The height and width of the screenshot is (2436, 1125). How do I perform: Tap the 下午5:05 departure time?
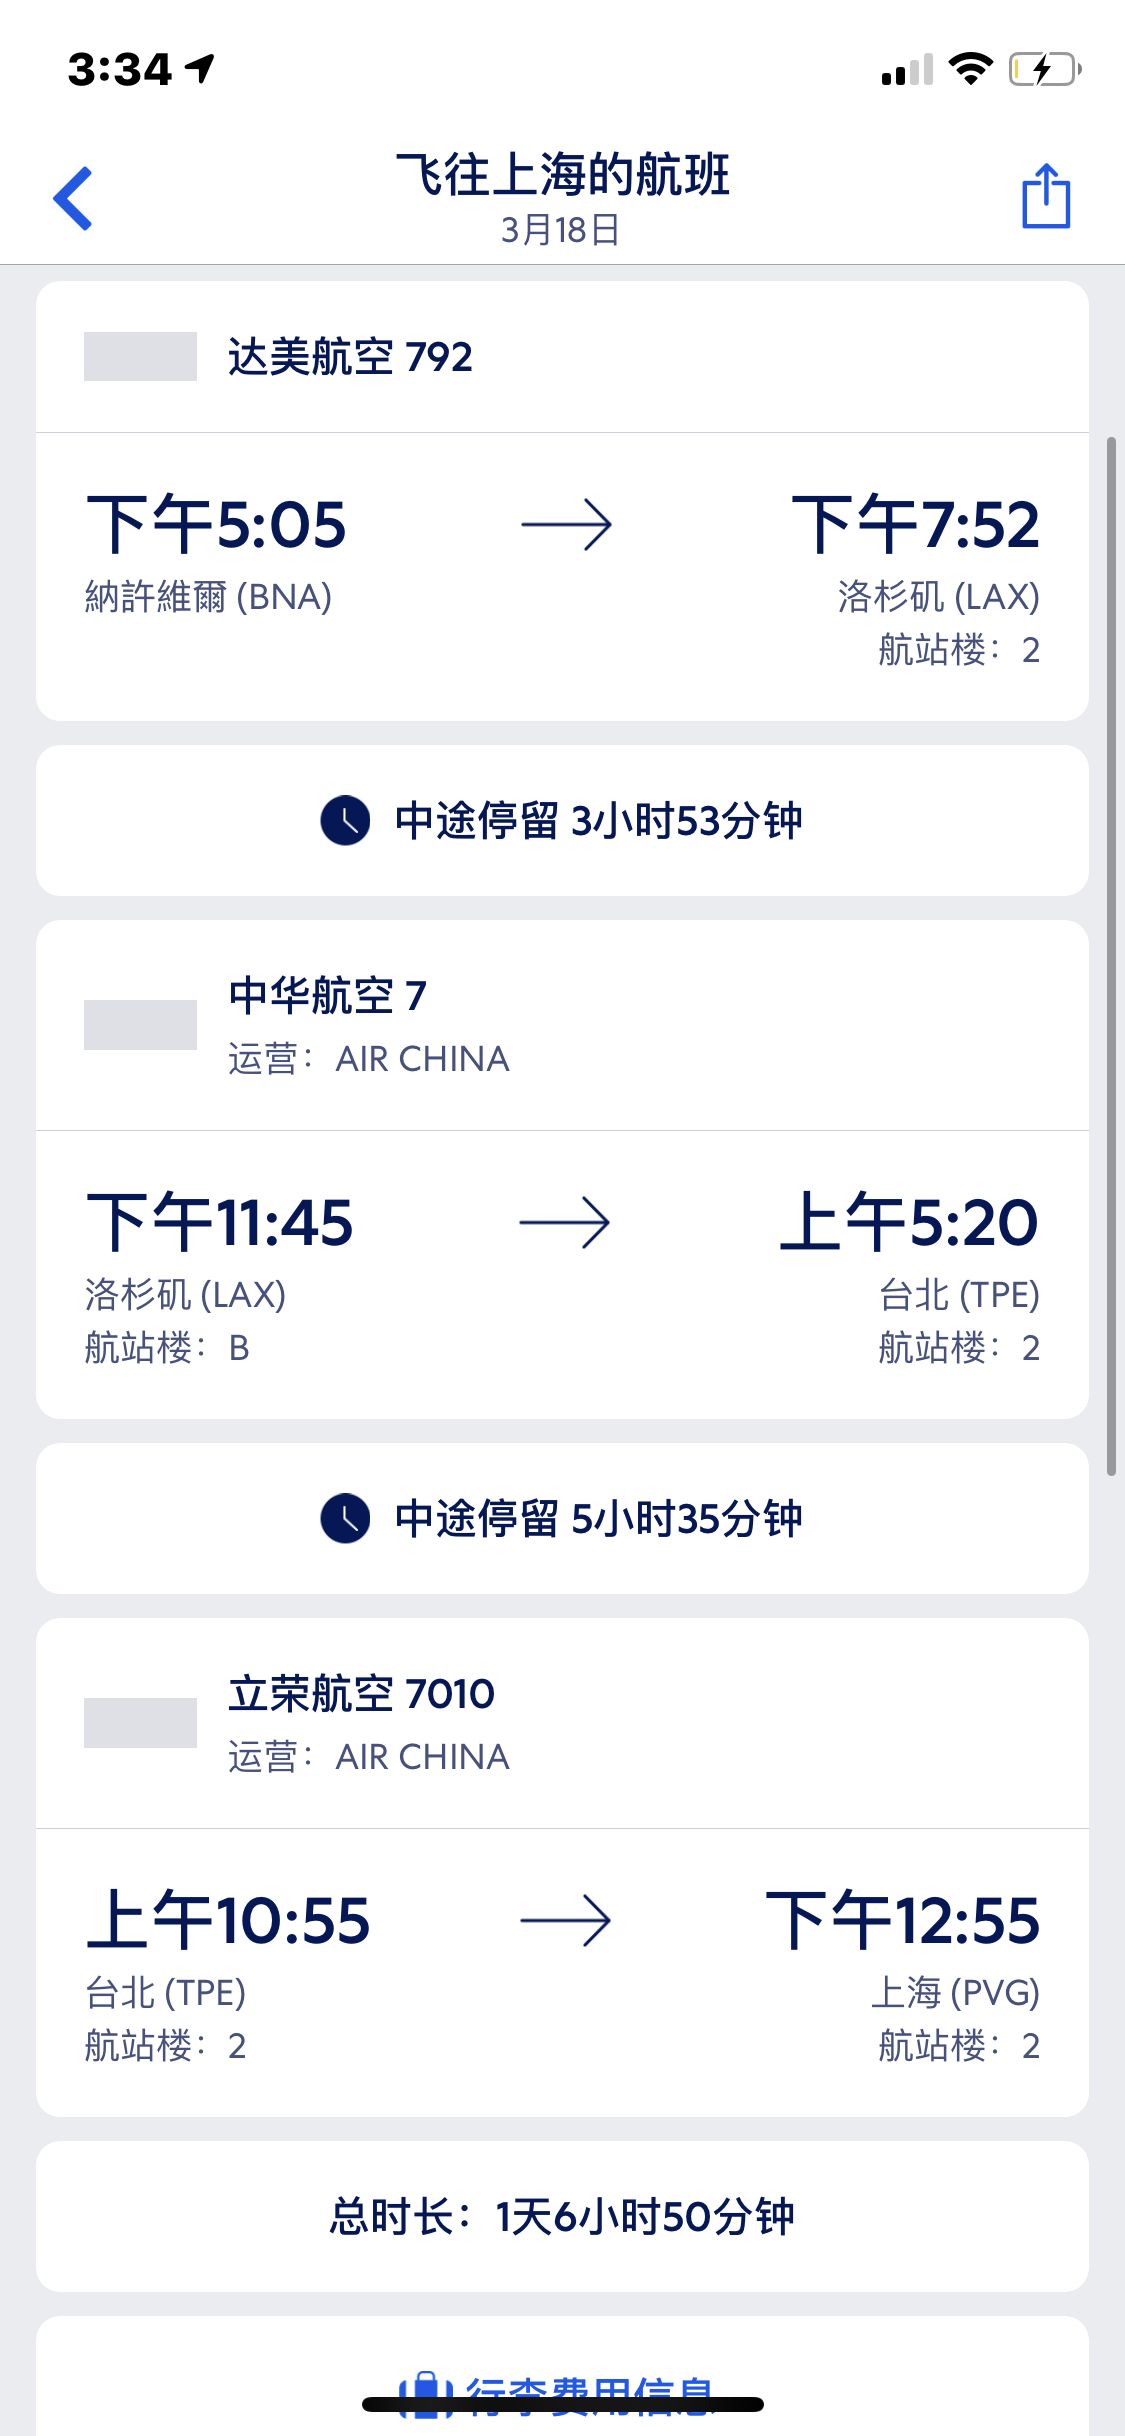(216, 525)
